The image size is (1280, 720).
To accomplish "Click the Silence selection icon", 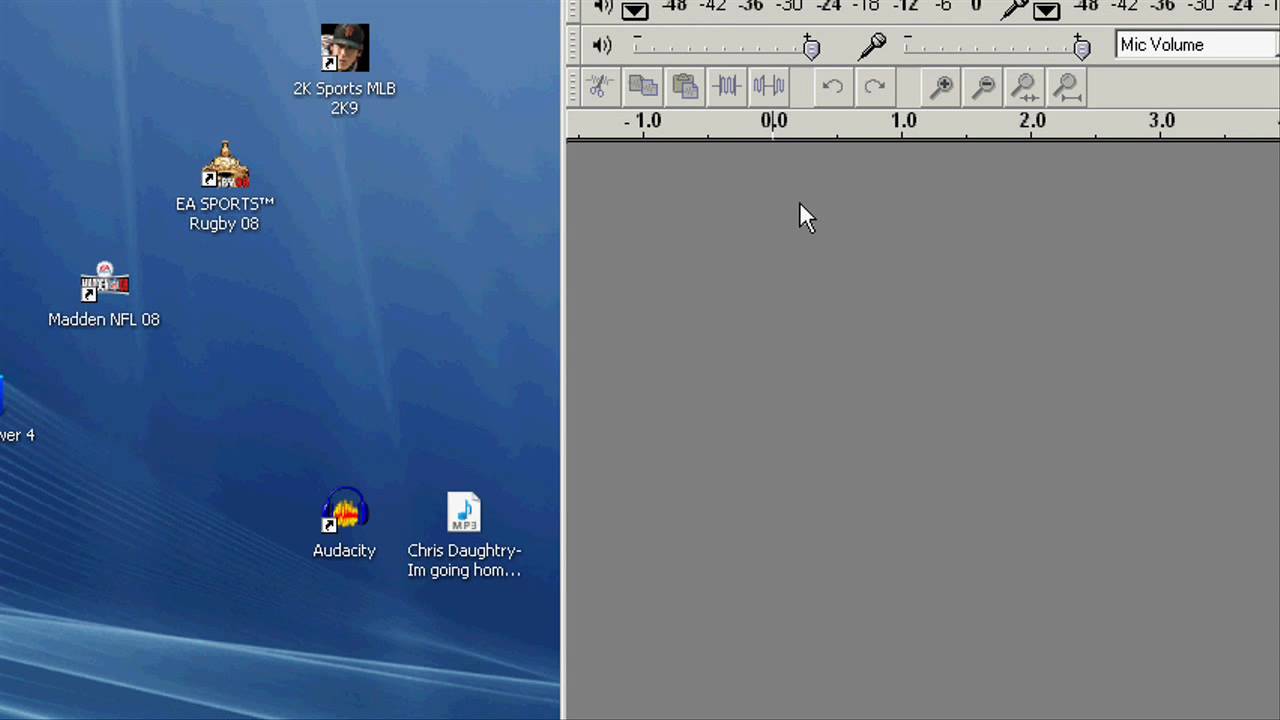I will (x=769, y=86).
